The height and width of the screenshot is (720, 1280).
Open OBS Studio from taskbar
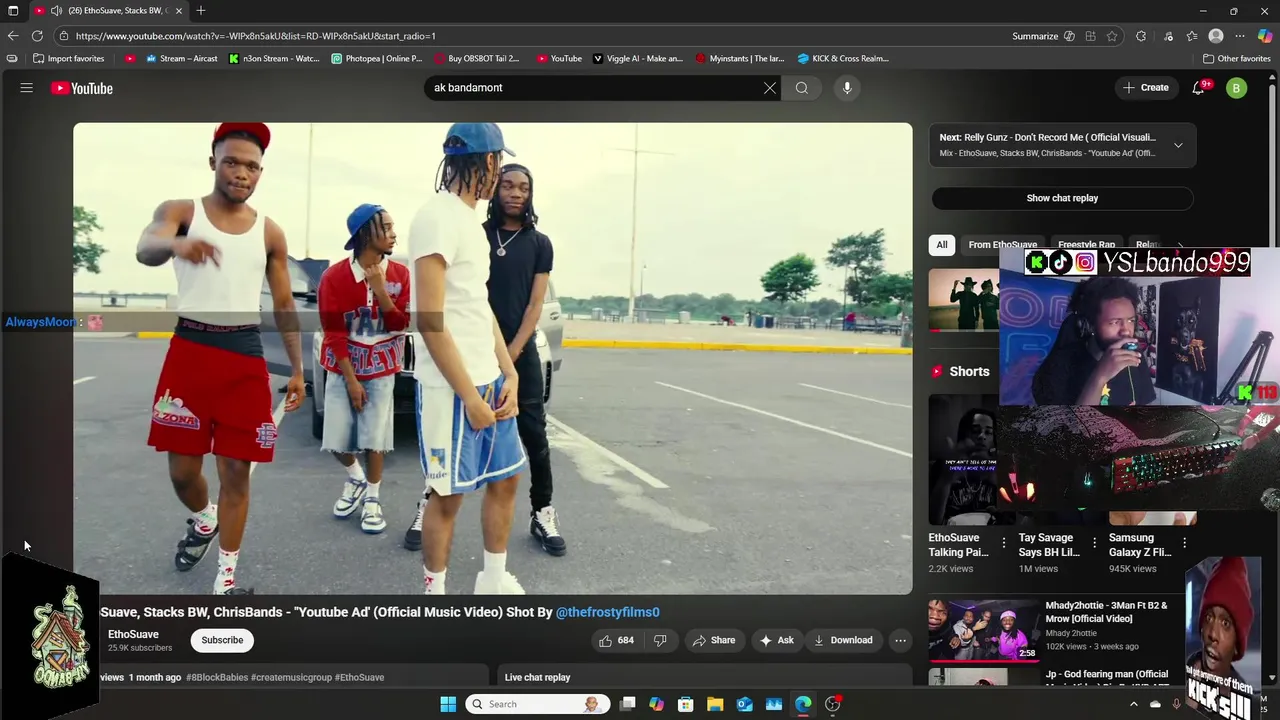(833, 704)
